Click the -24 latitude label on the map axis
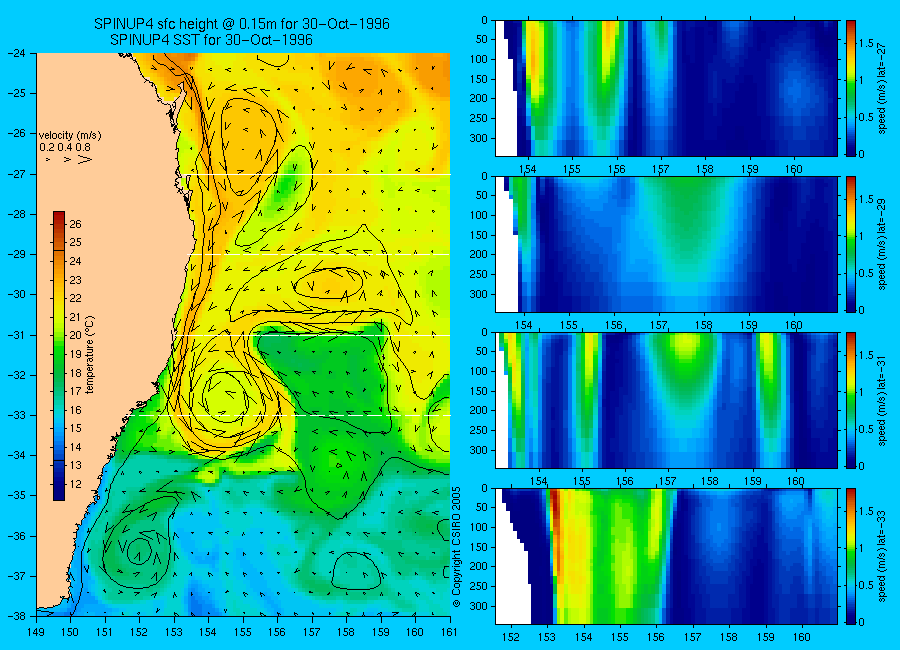 [18, 53]
